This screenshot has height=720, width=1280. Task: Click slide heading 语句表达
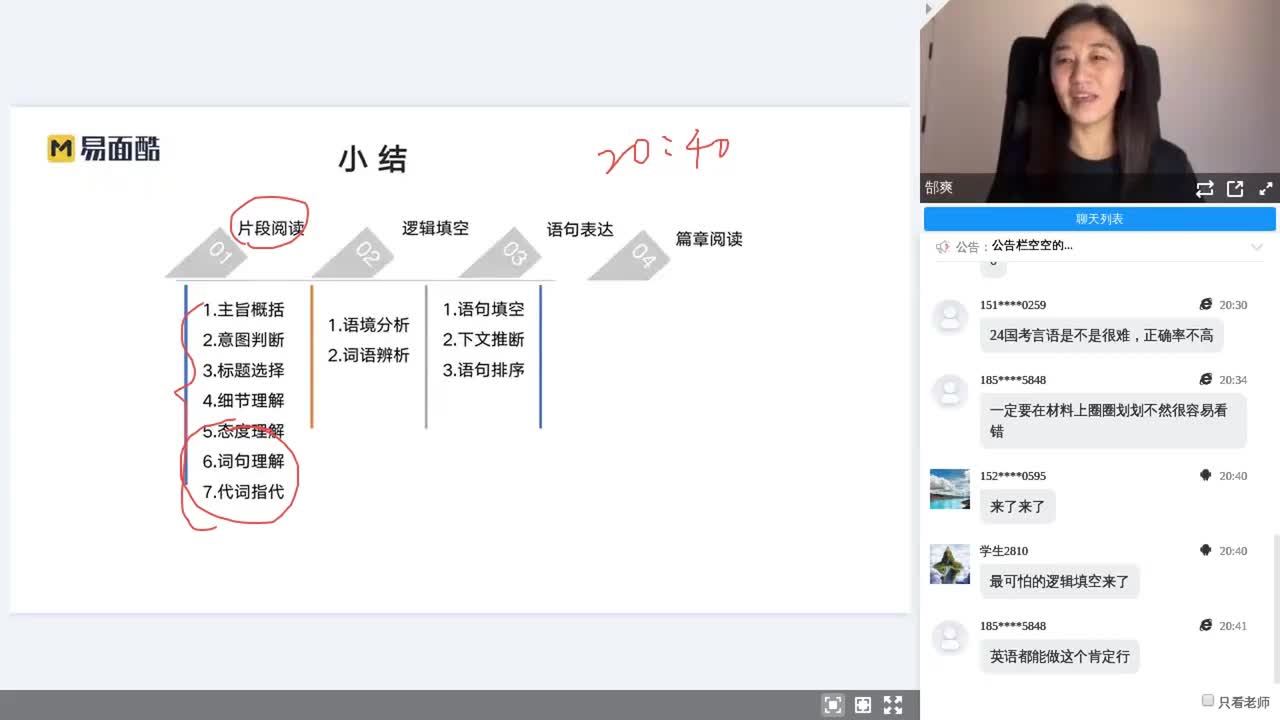(x=580, y=229)
